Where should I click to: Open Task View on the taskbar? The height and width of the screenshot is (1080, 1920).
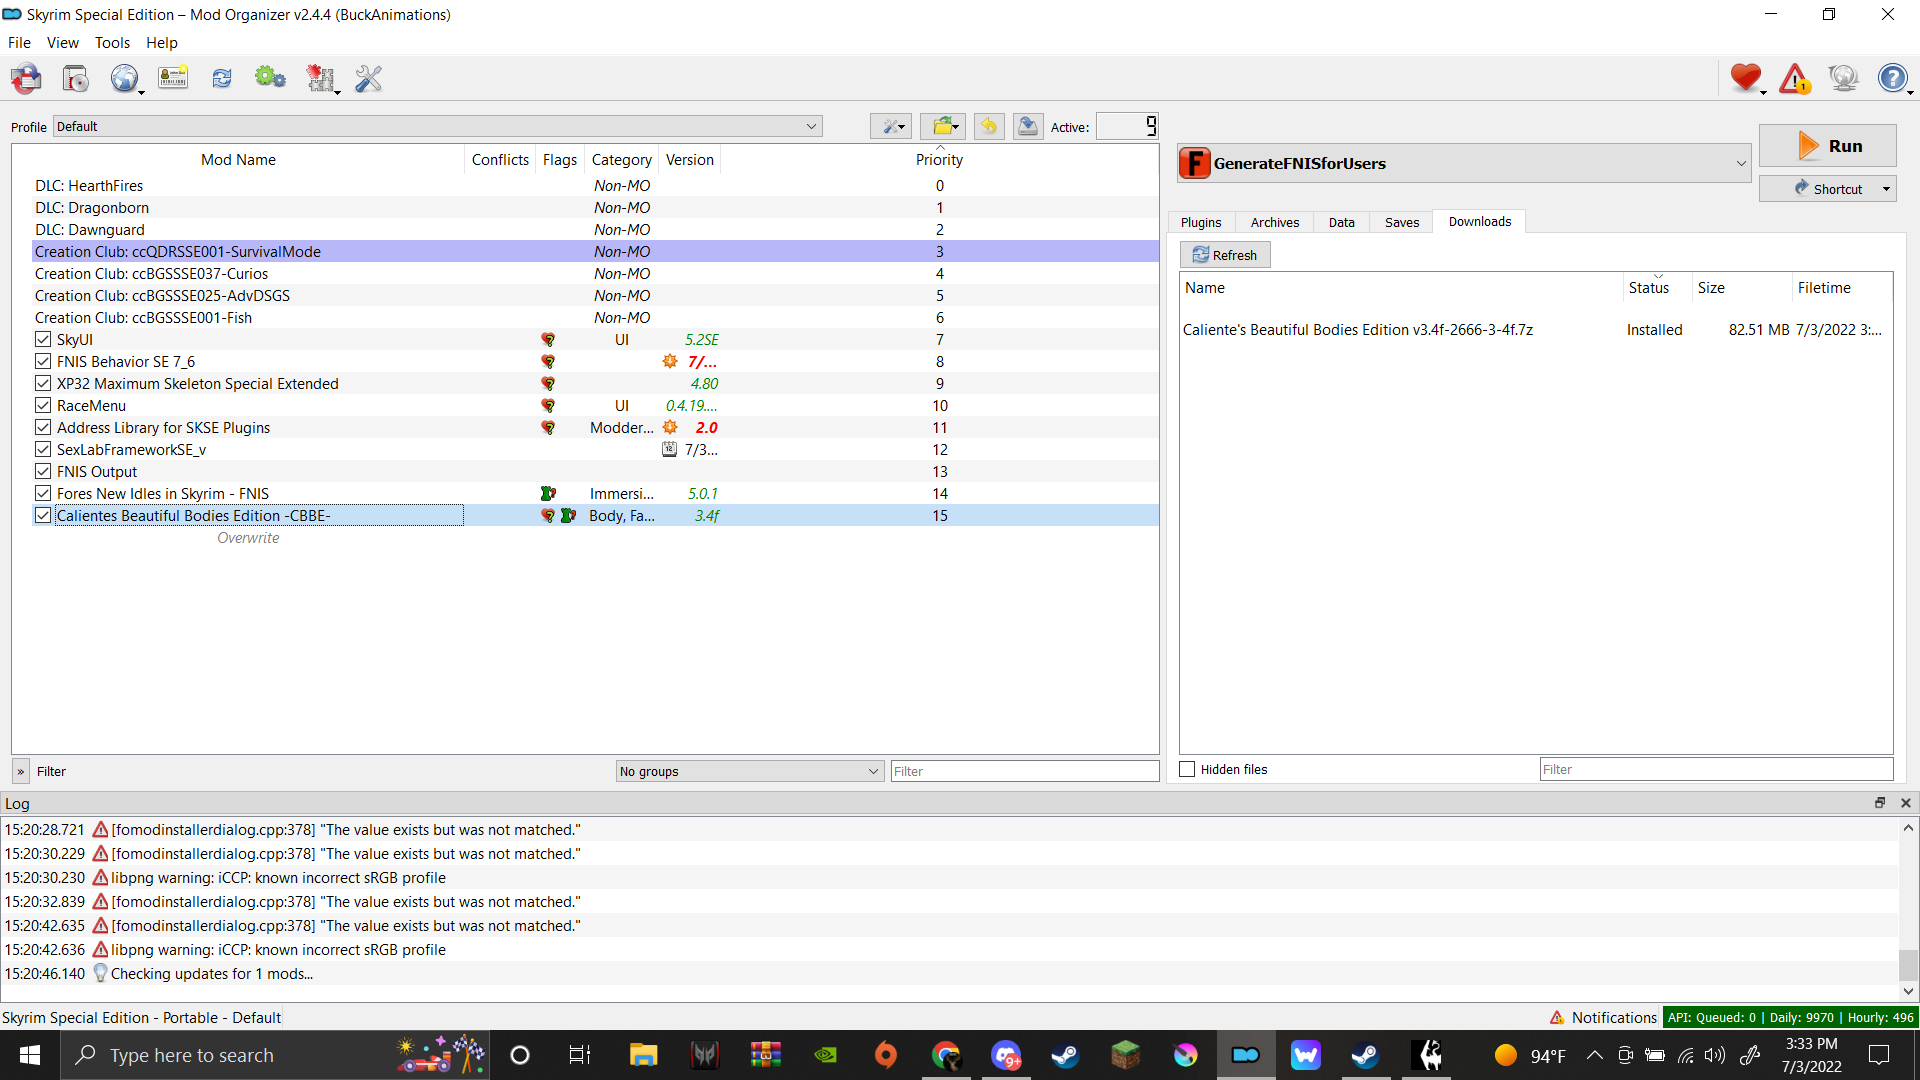[x=580, y=1055]
